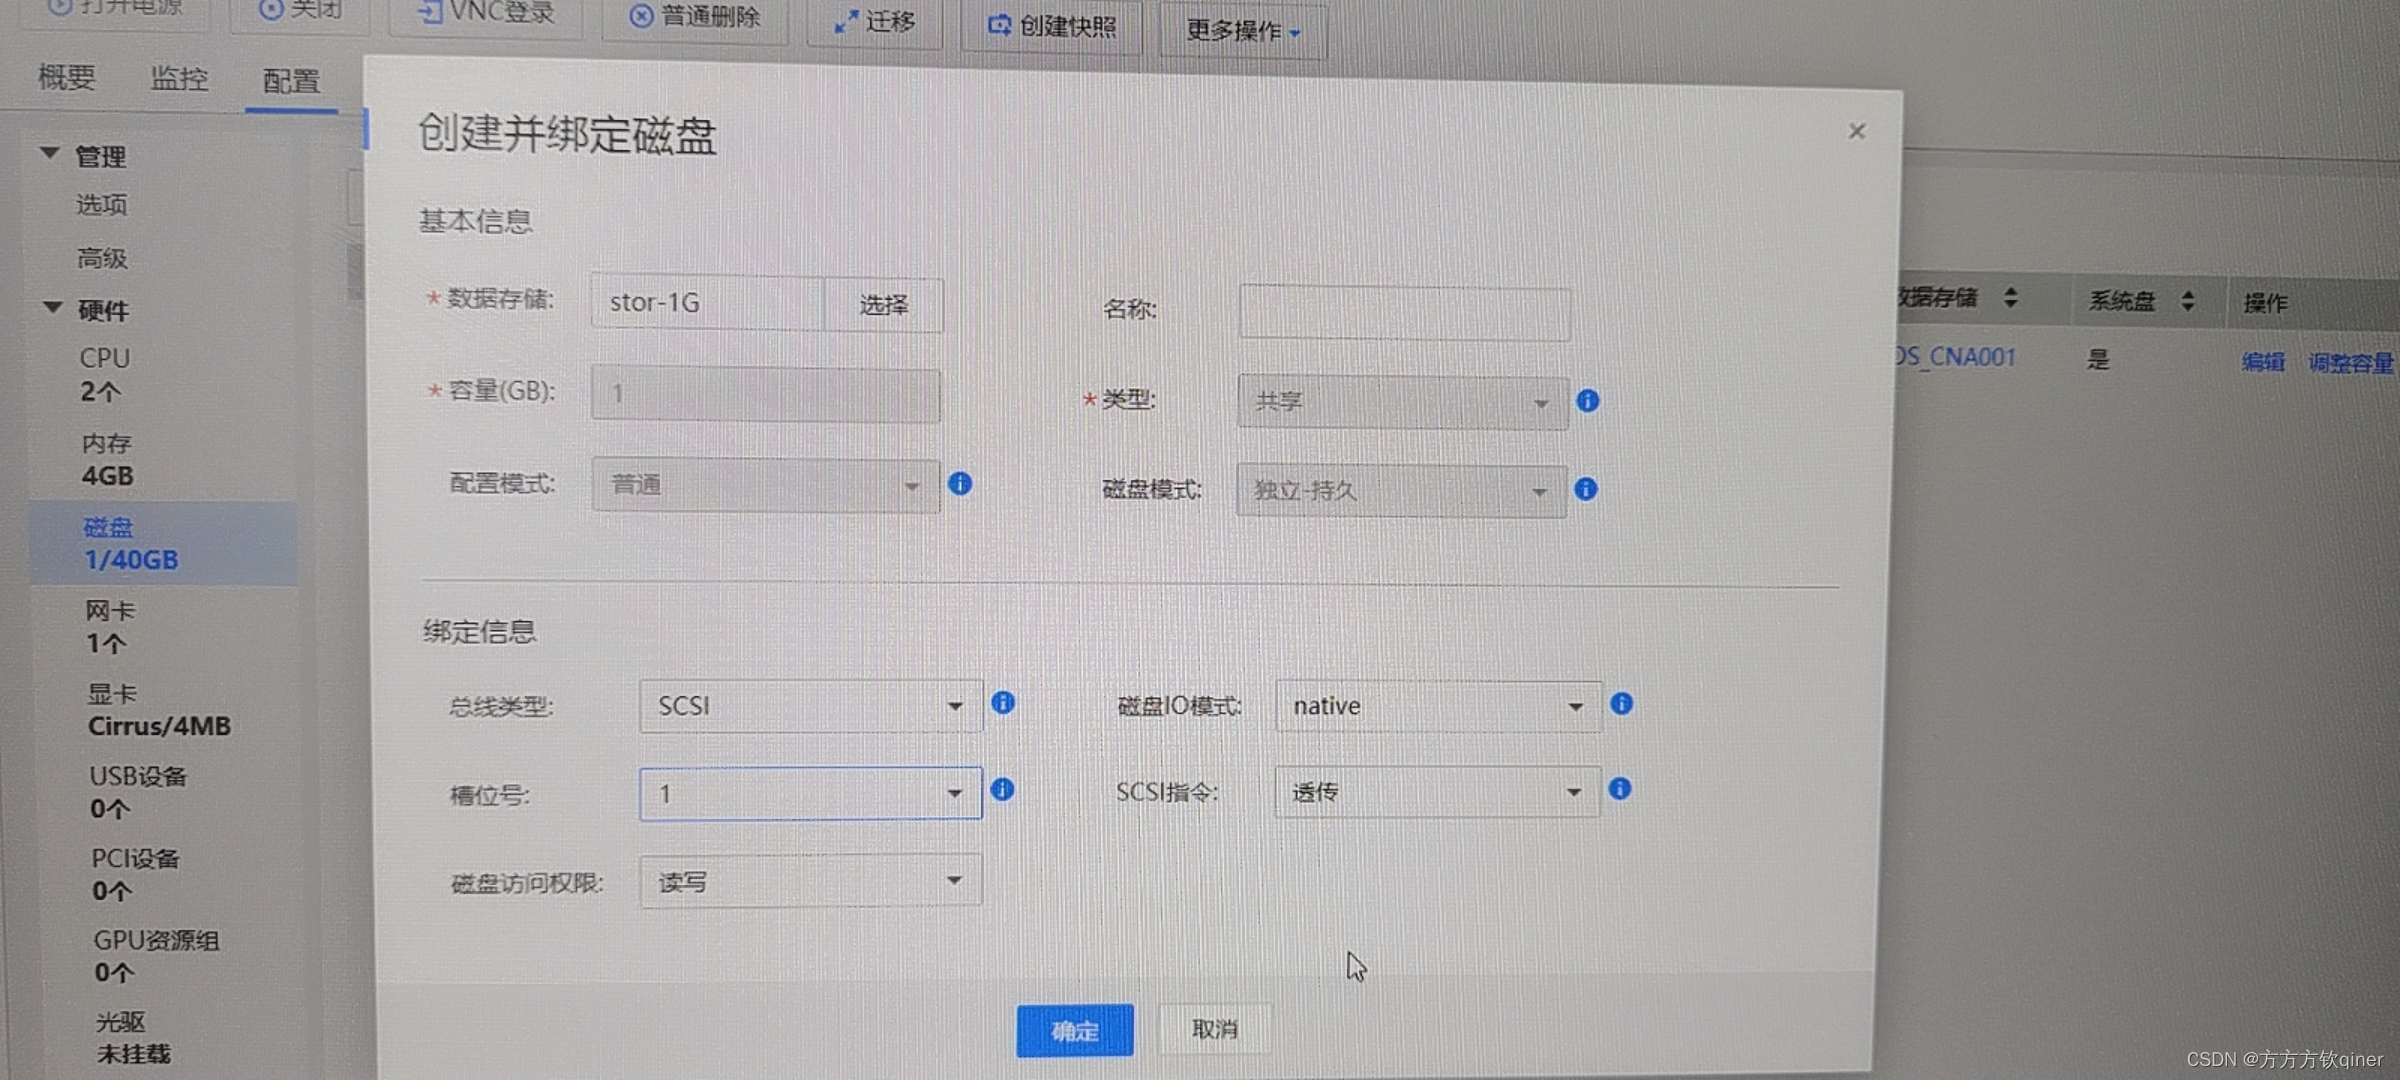Select 内存 4GB in hardware list
Viewport: 2400px width, 1080px height.
point(107,459)
